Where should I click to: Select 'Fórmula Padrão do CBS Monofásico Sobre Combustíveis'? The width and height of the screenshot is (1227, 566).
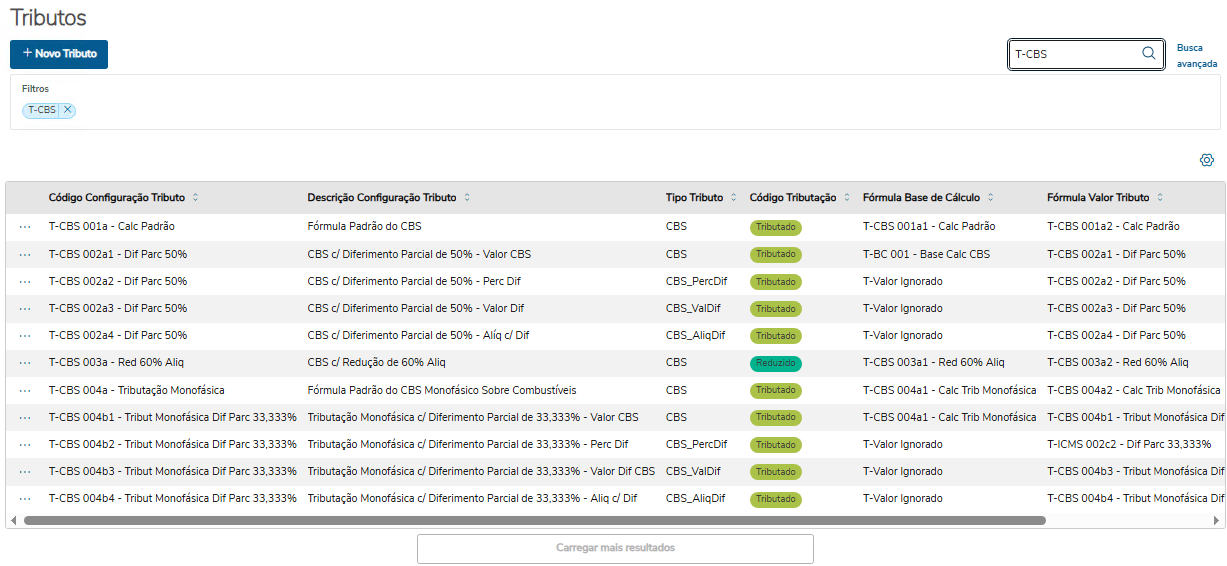click(441, 390)
